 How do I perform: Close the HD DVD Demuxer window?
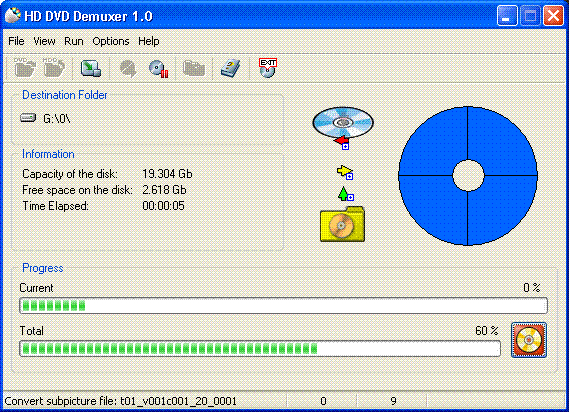tap(553, 16)
